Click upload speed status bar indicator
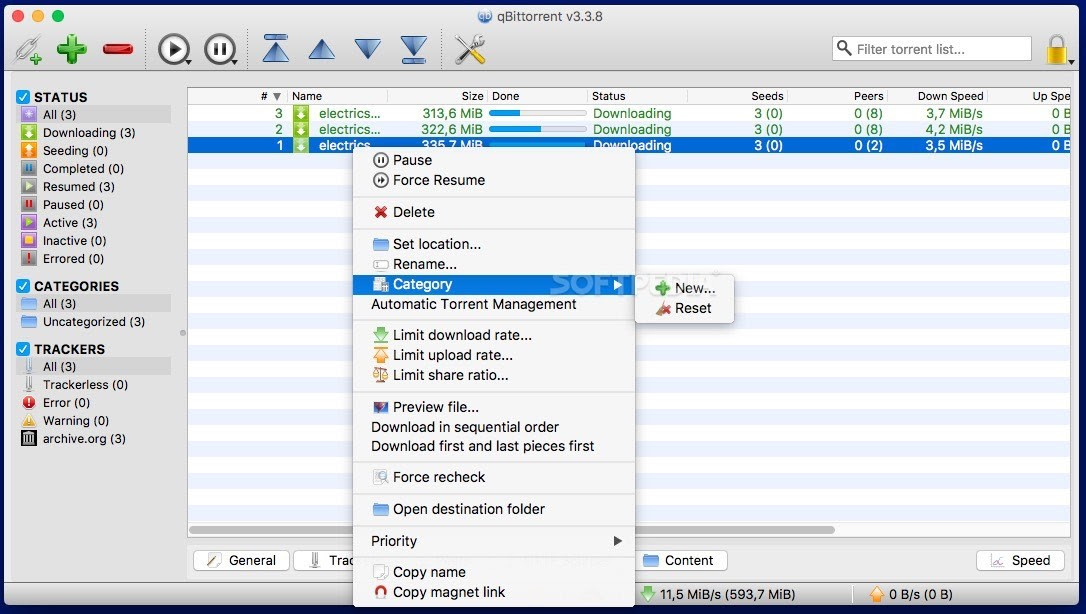Viewport: 1086px width, 614px height. pos(911,594)
